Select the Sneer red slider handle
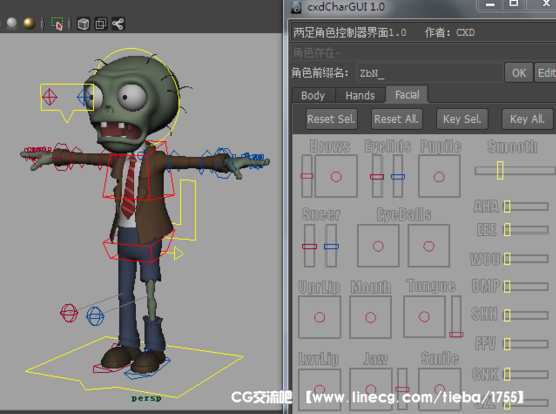The height and width of the screenshot is (414, 556). pyautogui.click(x=310, y=246)
